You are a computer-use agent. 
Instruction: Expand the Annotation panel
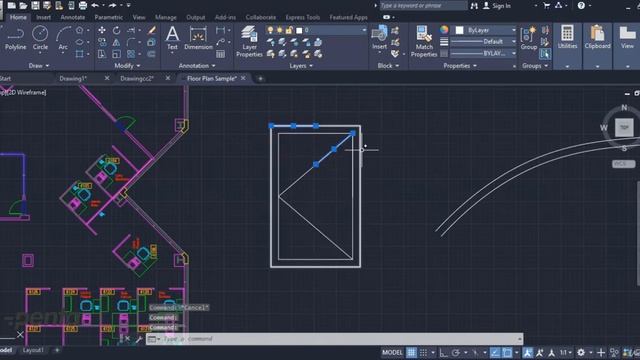click(197, 65)
